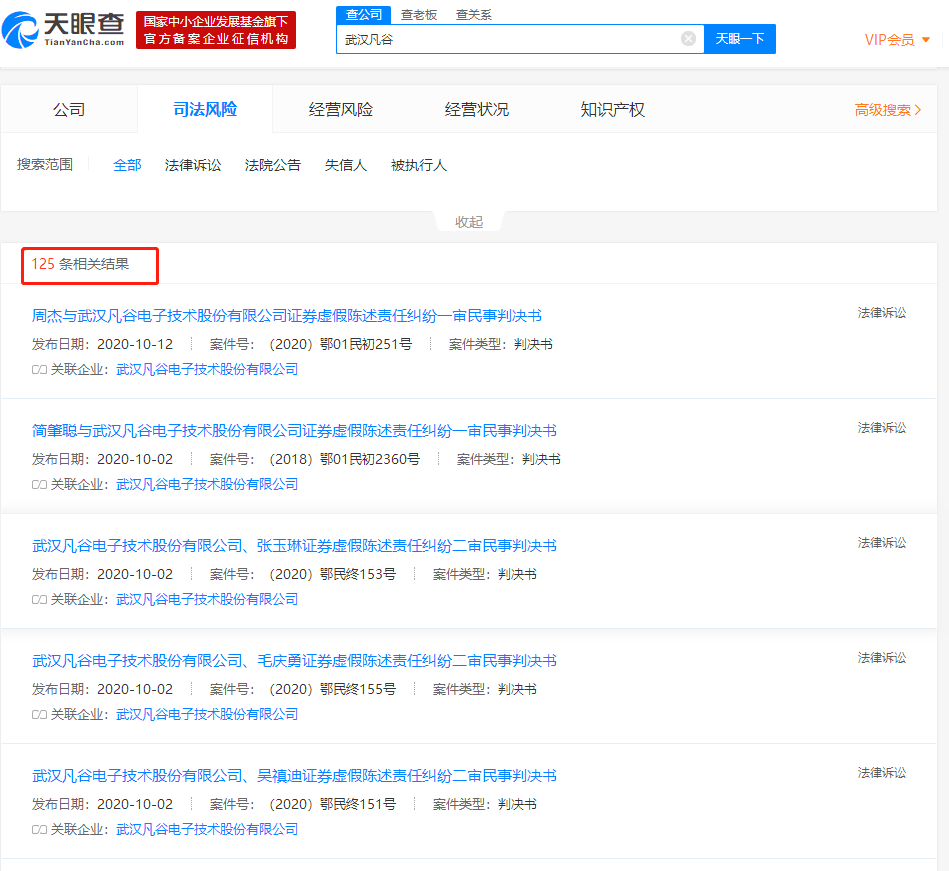949x871 pixels.
Task: Open related company link under case 鄂01民初2360号
Action: click(207, 484)
